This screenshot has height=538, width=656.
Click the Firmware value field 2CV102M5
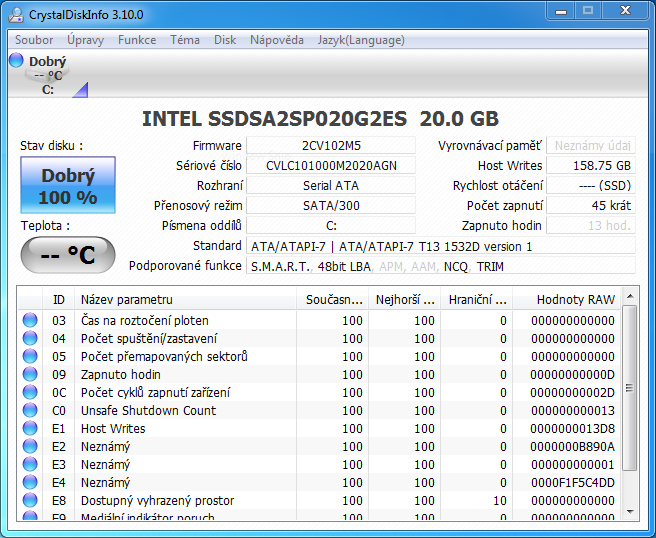pyautogui.click(x=331, y=146)
